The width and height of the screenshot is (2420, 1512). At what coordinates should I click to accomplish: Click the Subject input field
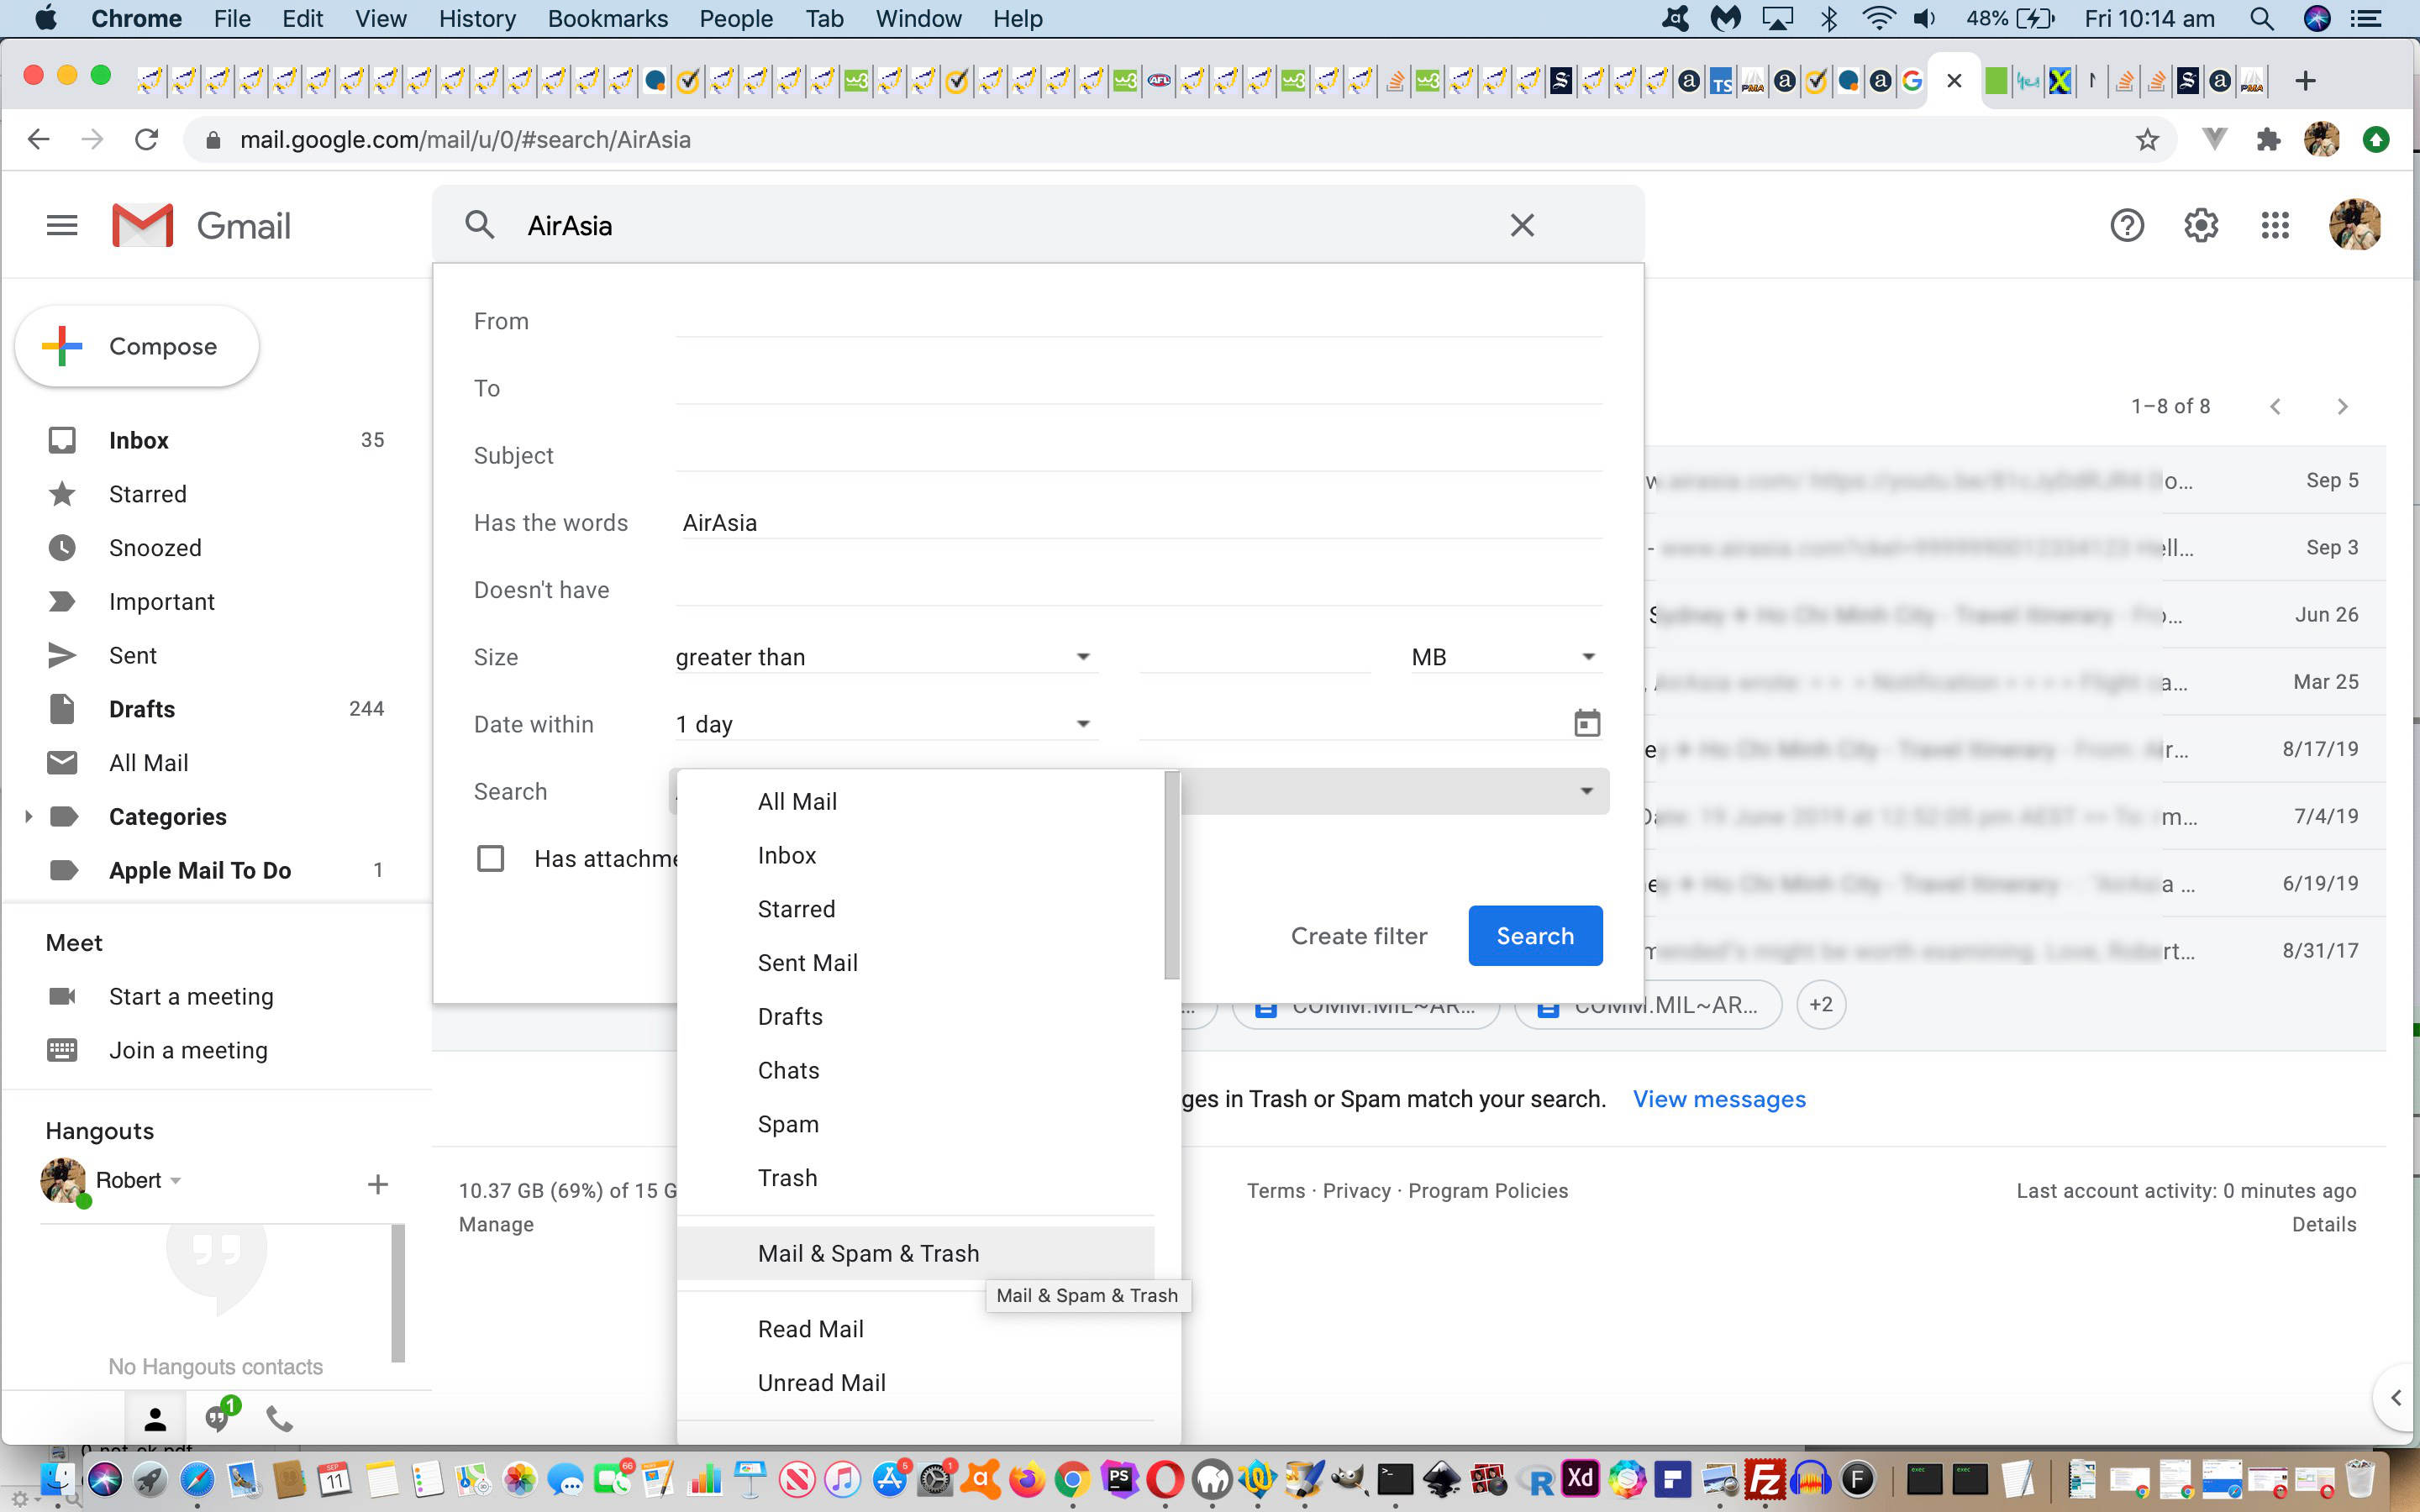click(x=1100, y=455)
